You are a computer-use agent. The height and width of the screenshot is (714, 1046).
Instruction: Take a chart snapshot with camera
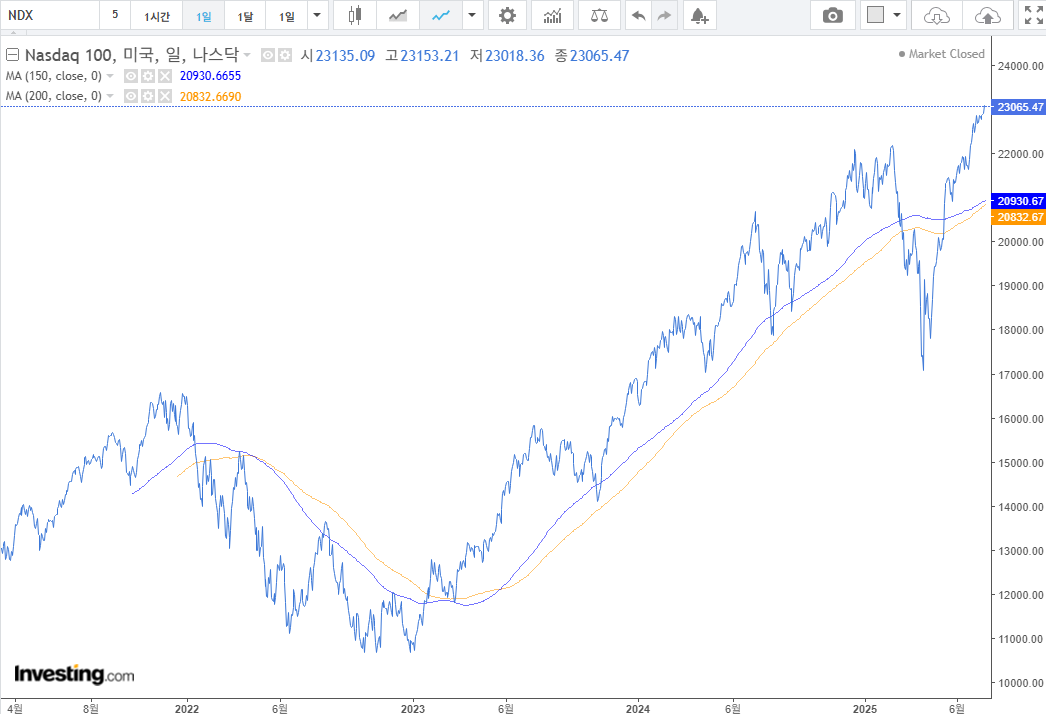click(833, 15)
